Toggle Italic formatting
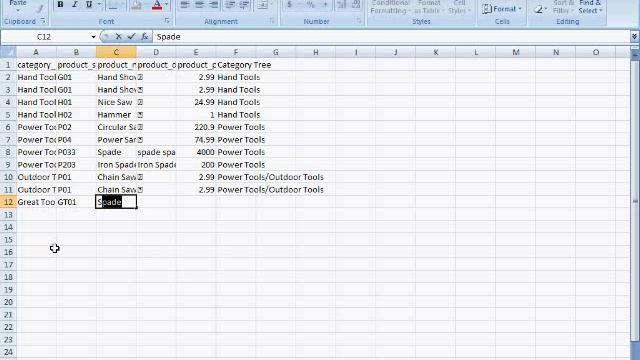640x360 pixels. pos(74,4)
